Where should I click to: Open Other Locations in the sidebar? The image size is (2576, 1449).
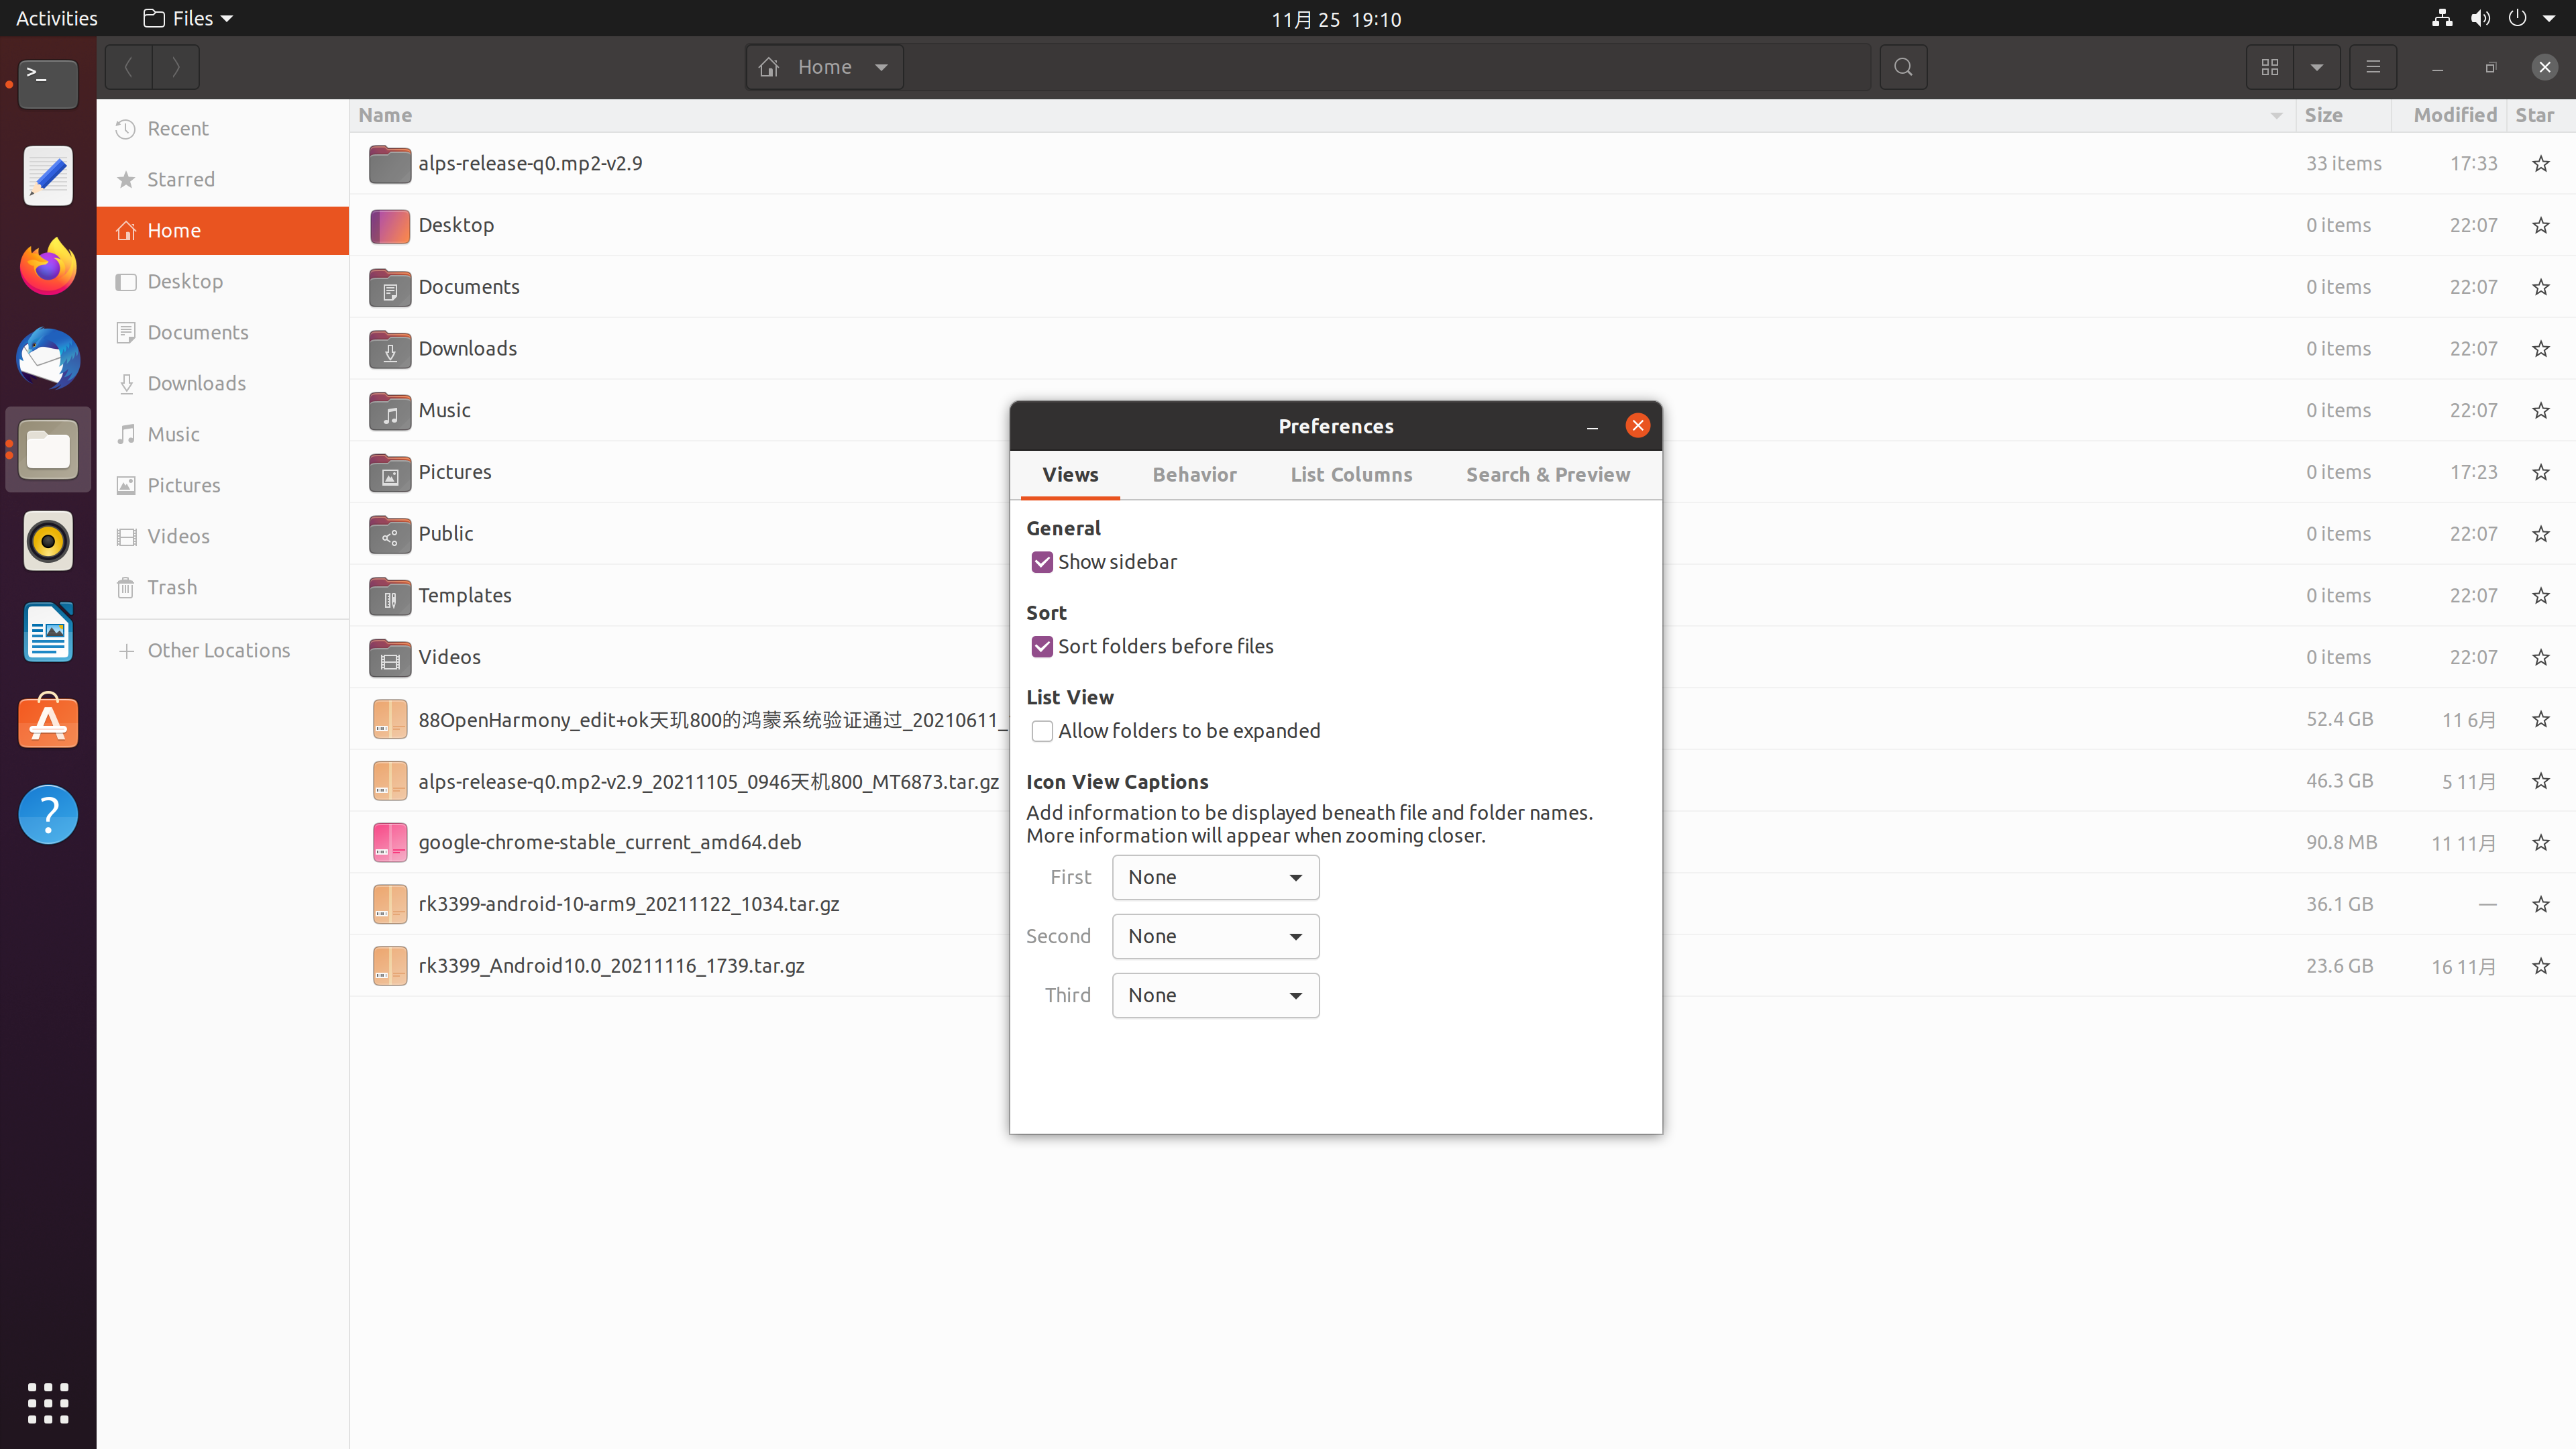(218, 650)
